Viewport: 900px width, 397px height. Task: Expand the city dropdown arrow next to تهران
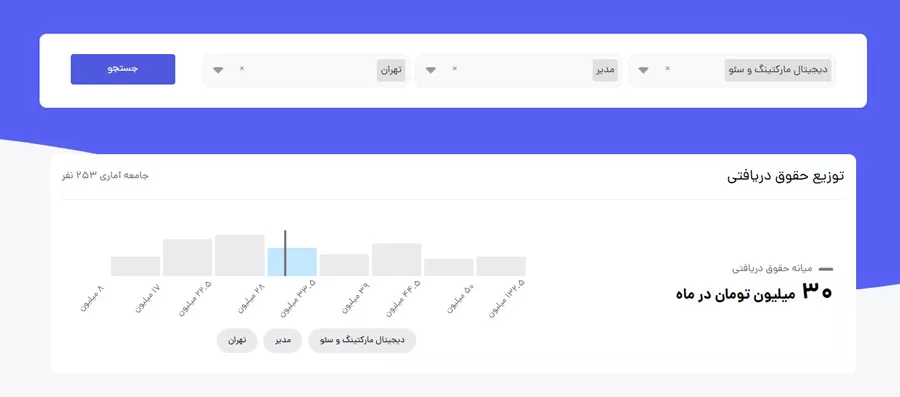218,70
